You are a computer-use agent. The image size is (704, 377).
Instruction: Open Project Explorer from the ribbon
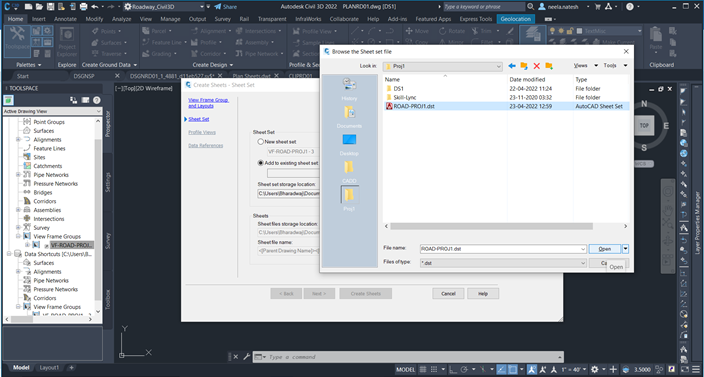pos(67,41)
